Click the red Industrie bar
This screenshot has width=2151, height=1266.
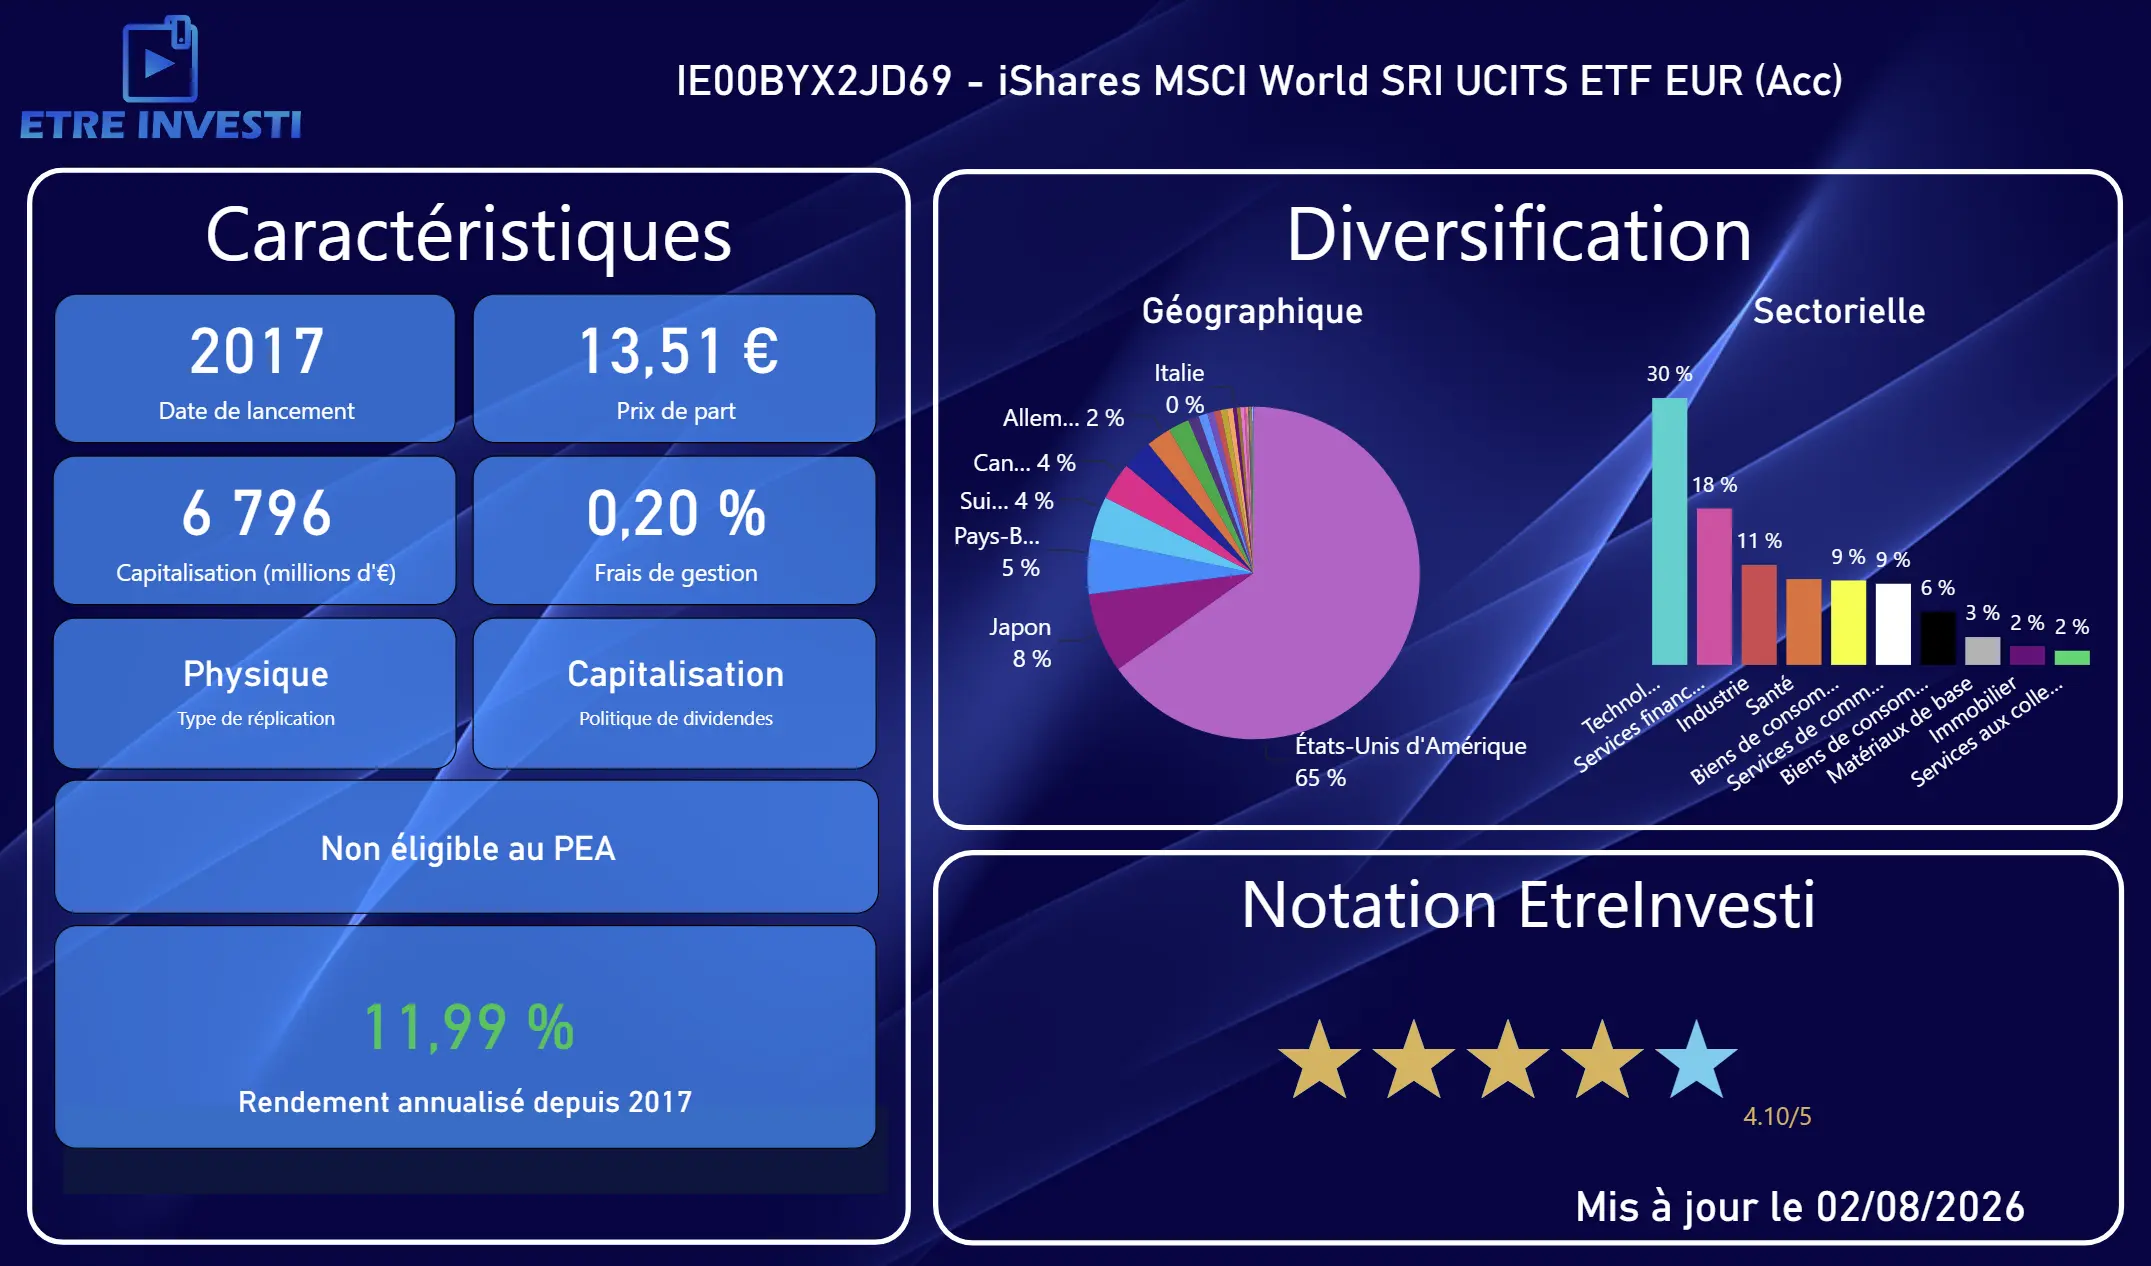point(1759,615)
